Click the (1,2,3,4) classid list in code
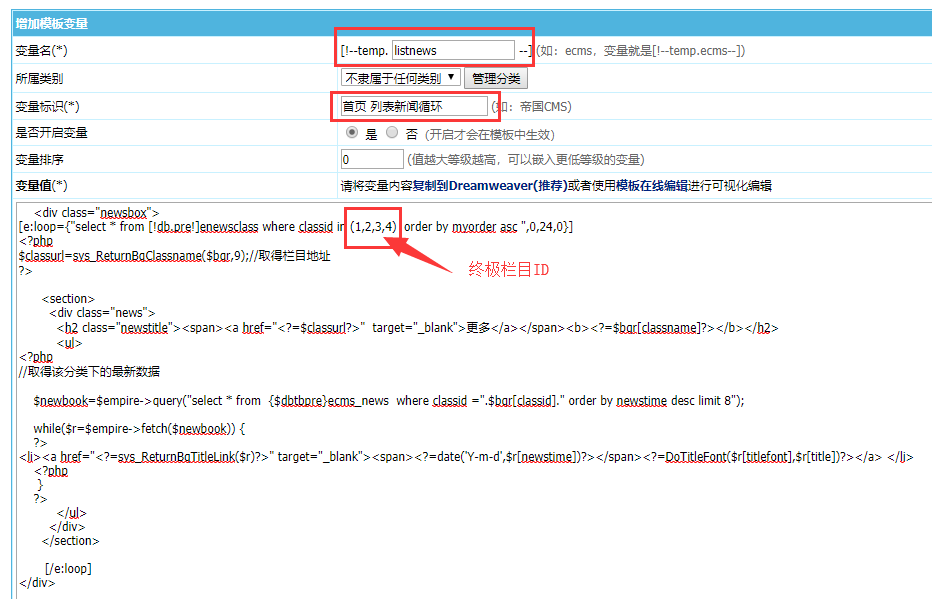Image resolution: width=932 pixels, height=599 pixels. [x=374, y=227]
